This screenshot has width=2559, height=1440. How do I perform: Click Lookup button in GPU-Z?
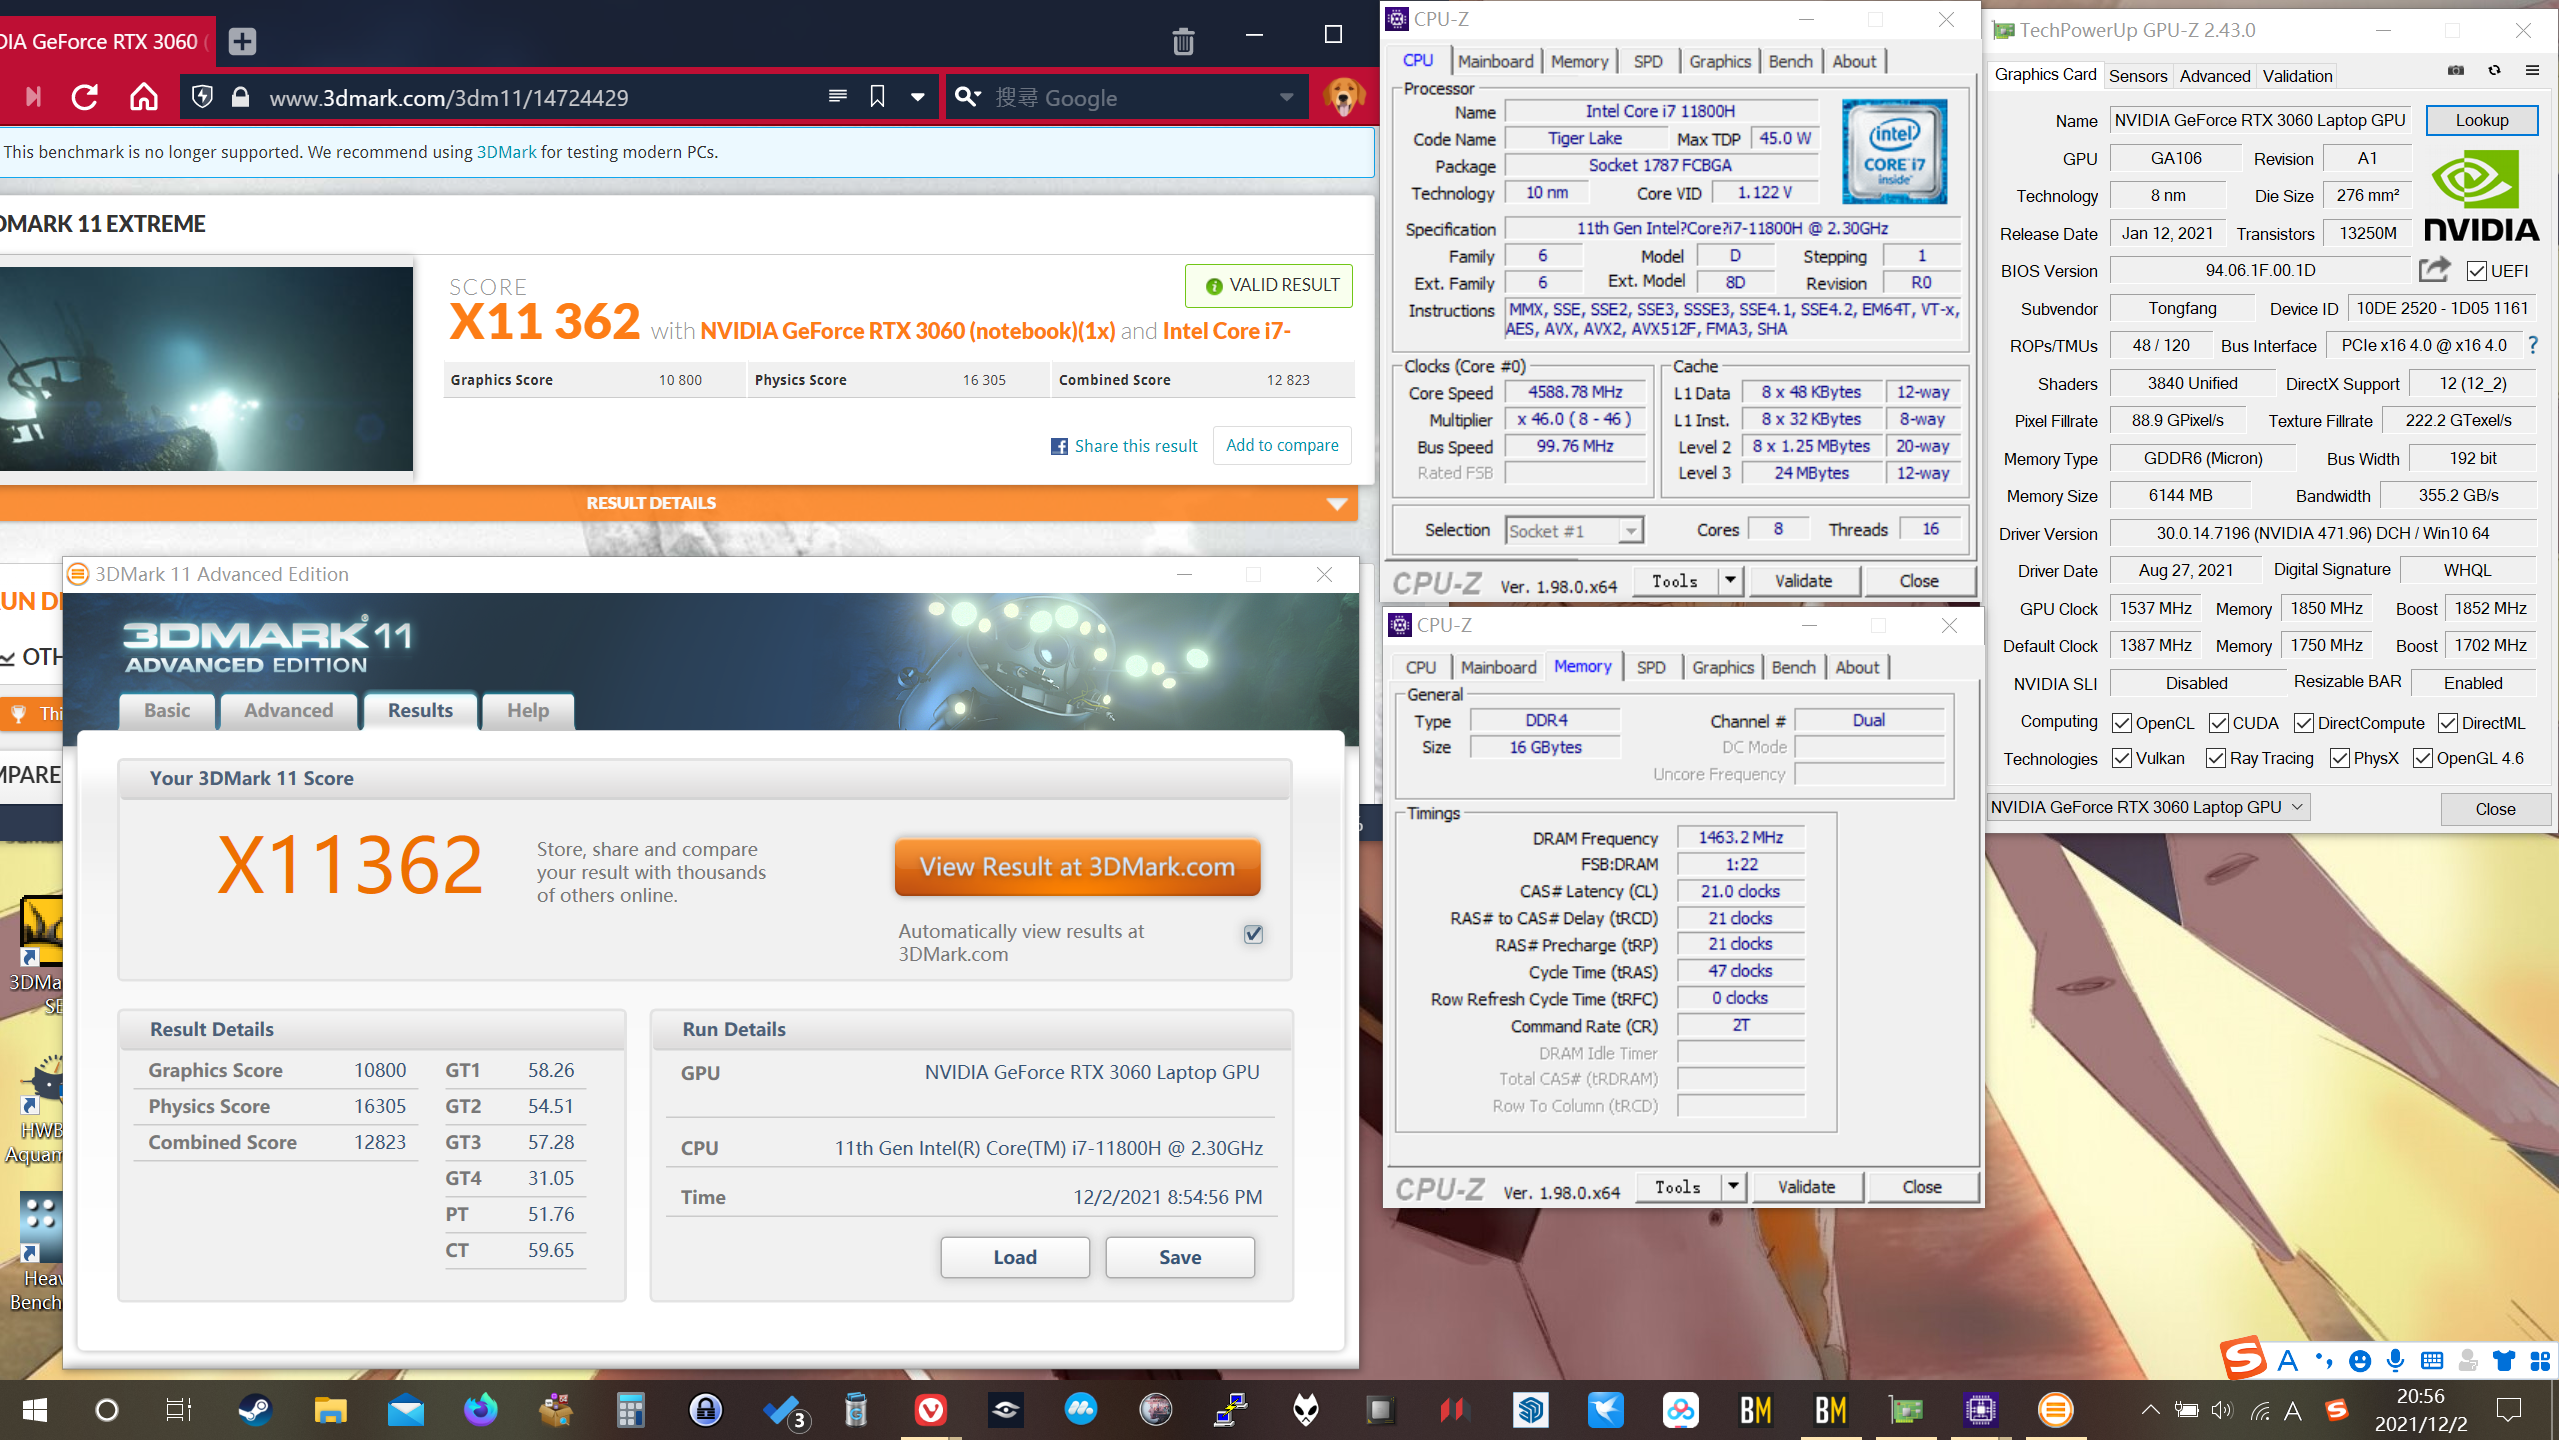(x=2481, y=120)
